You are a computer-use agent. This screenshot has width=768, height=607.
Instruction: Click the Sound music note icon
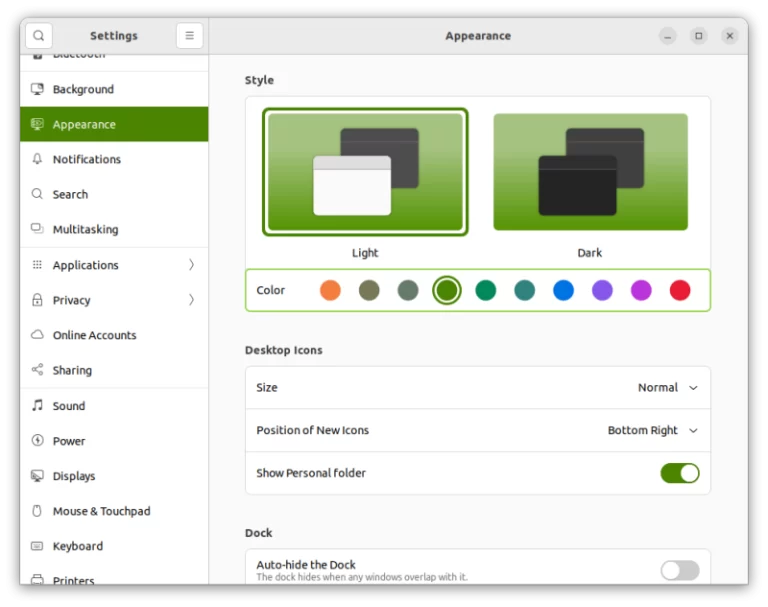pos(37,406)
